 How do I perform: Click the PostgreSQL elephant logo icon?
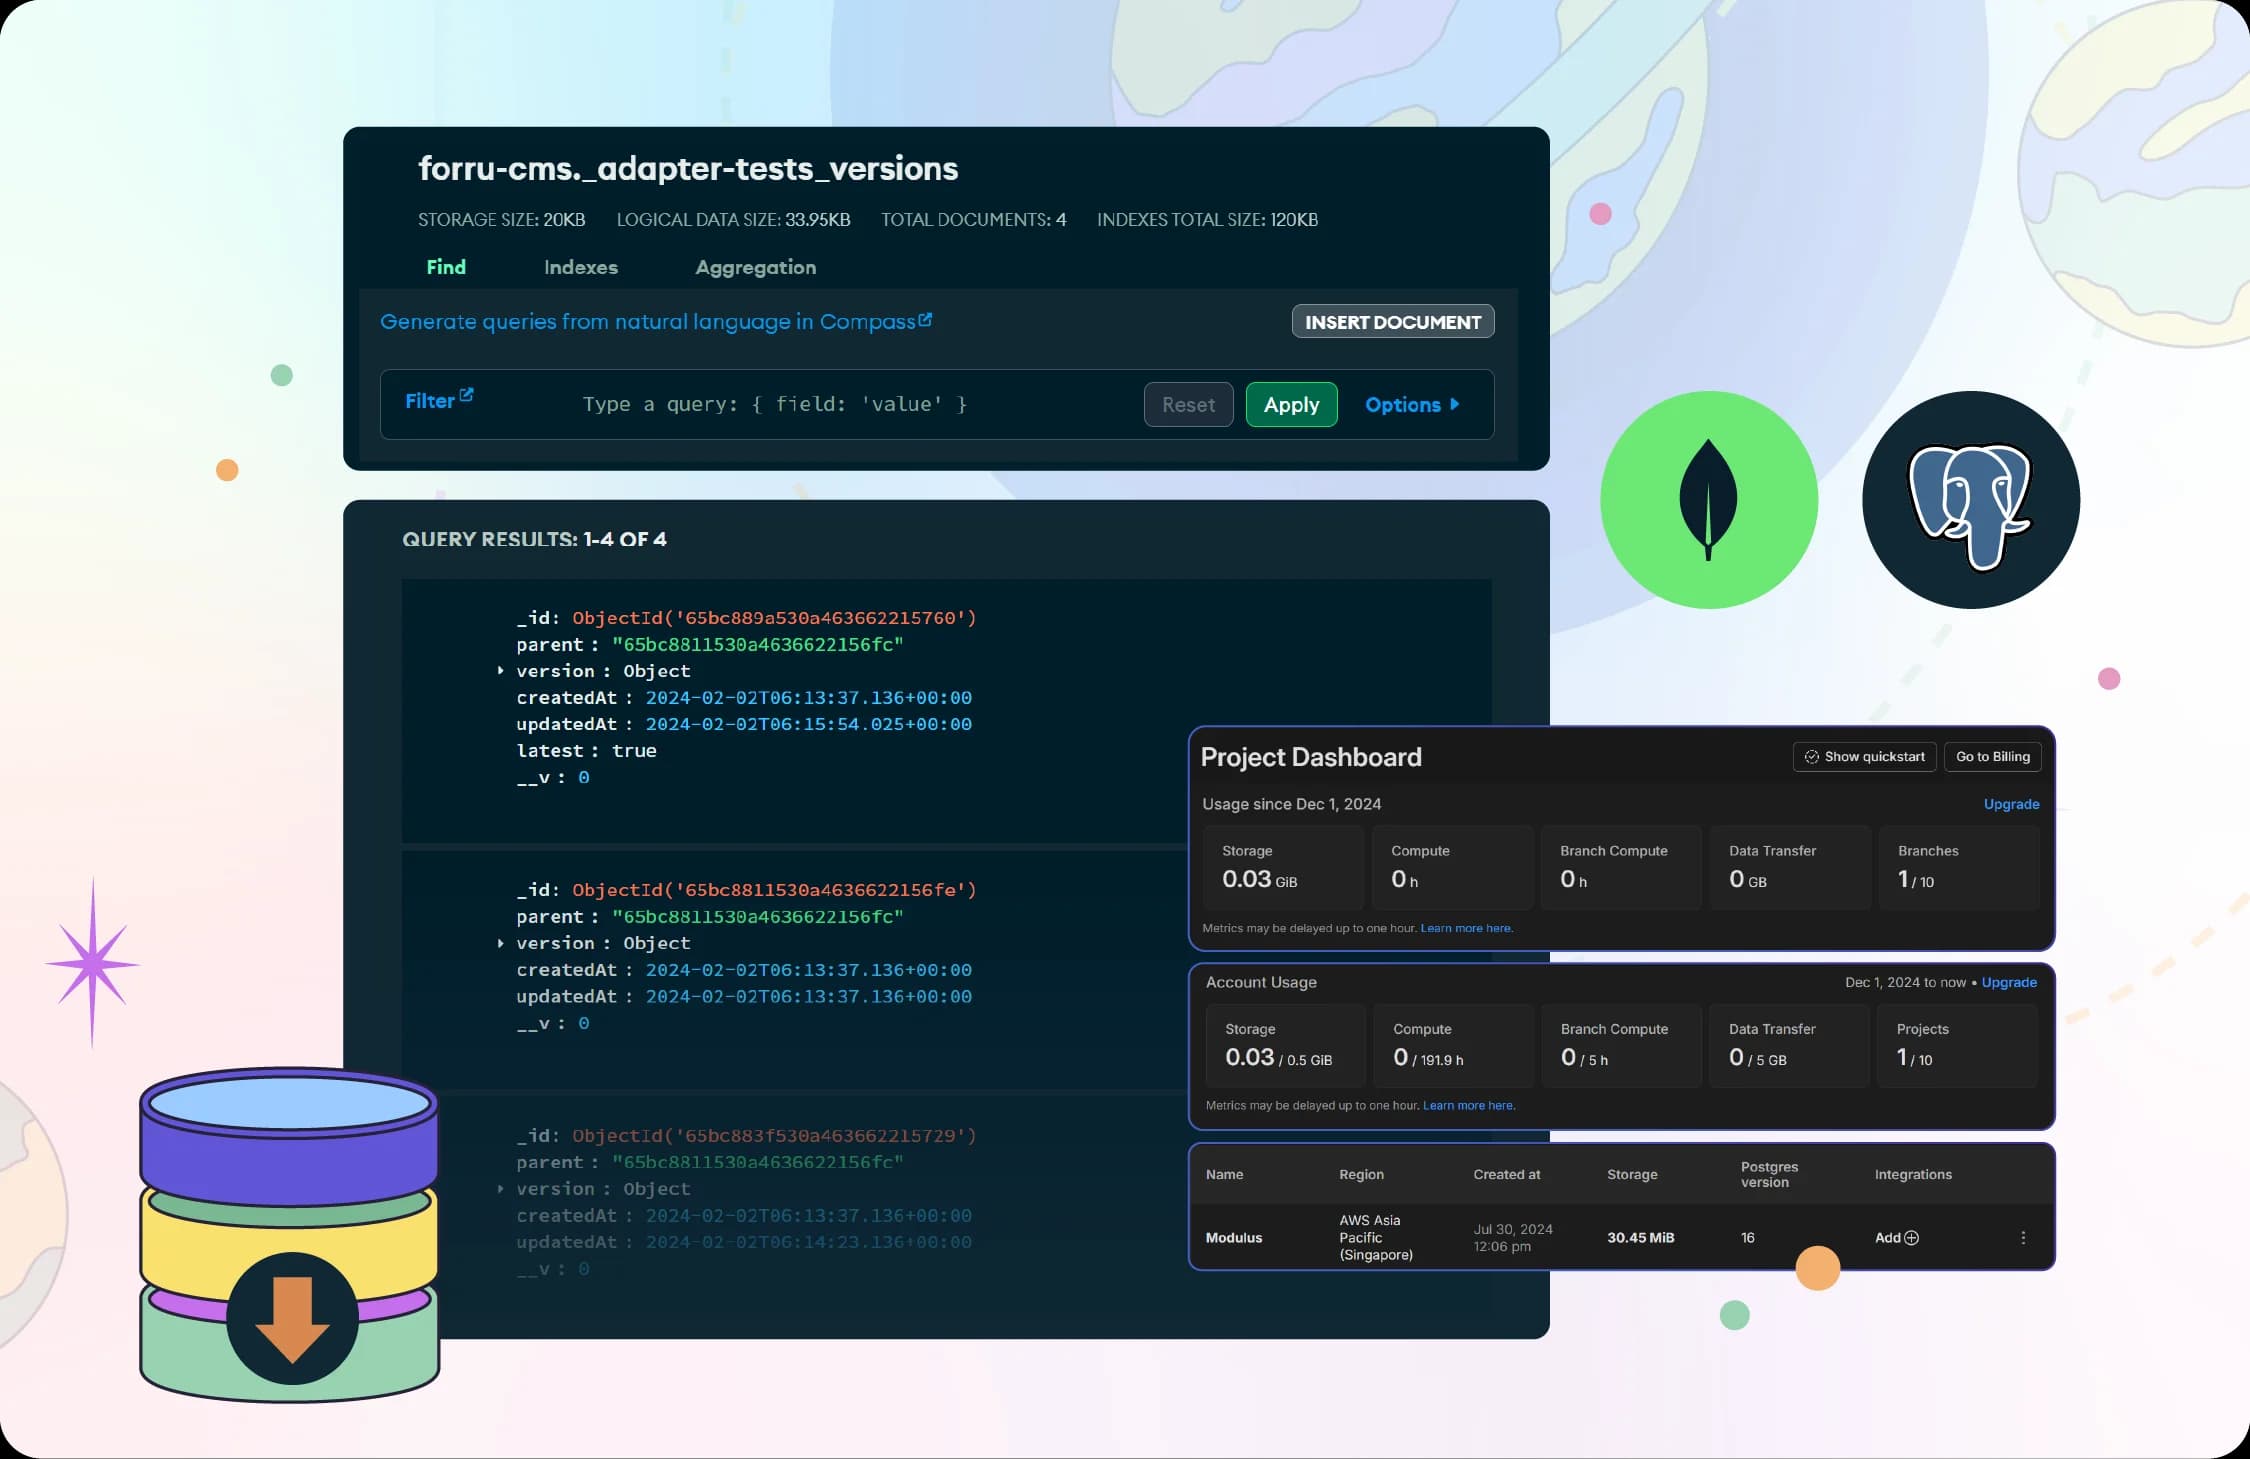(x=1970, y=499)
